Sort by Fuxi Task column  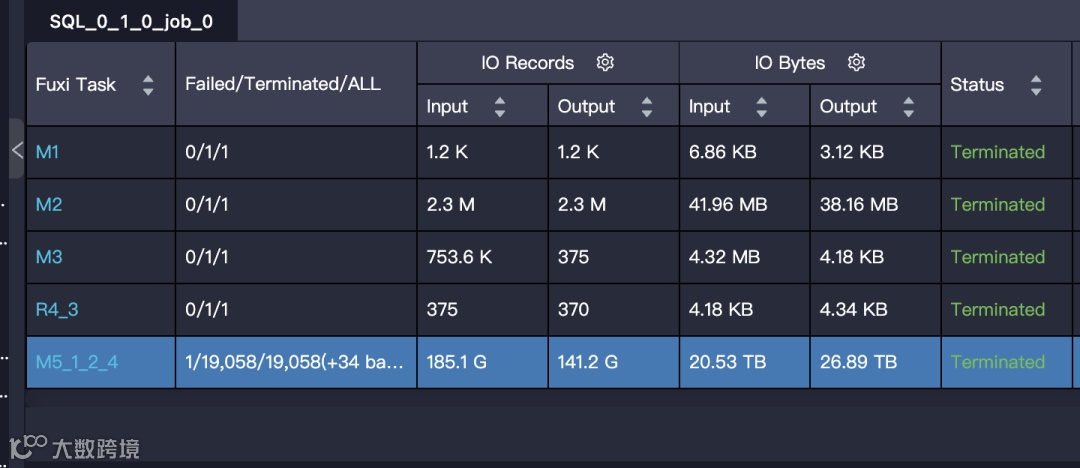(148, 85)
